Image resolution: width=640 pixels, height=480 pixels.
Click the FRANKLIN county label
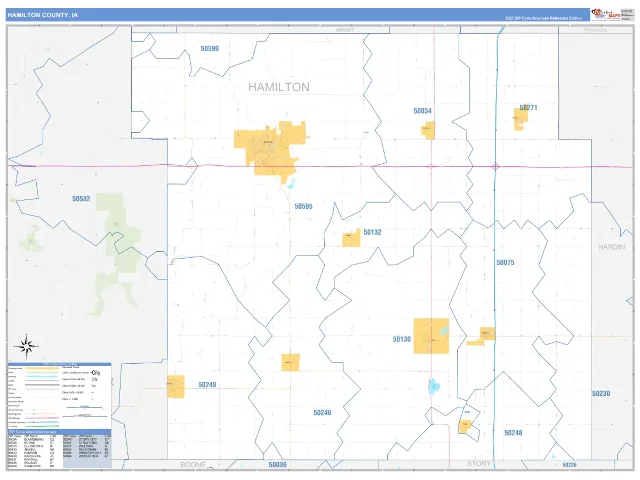pos(595,30)
